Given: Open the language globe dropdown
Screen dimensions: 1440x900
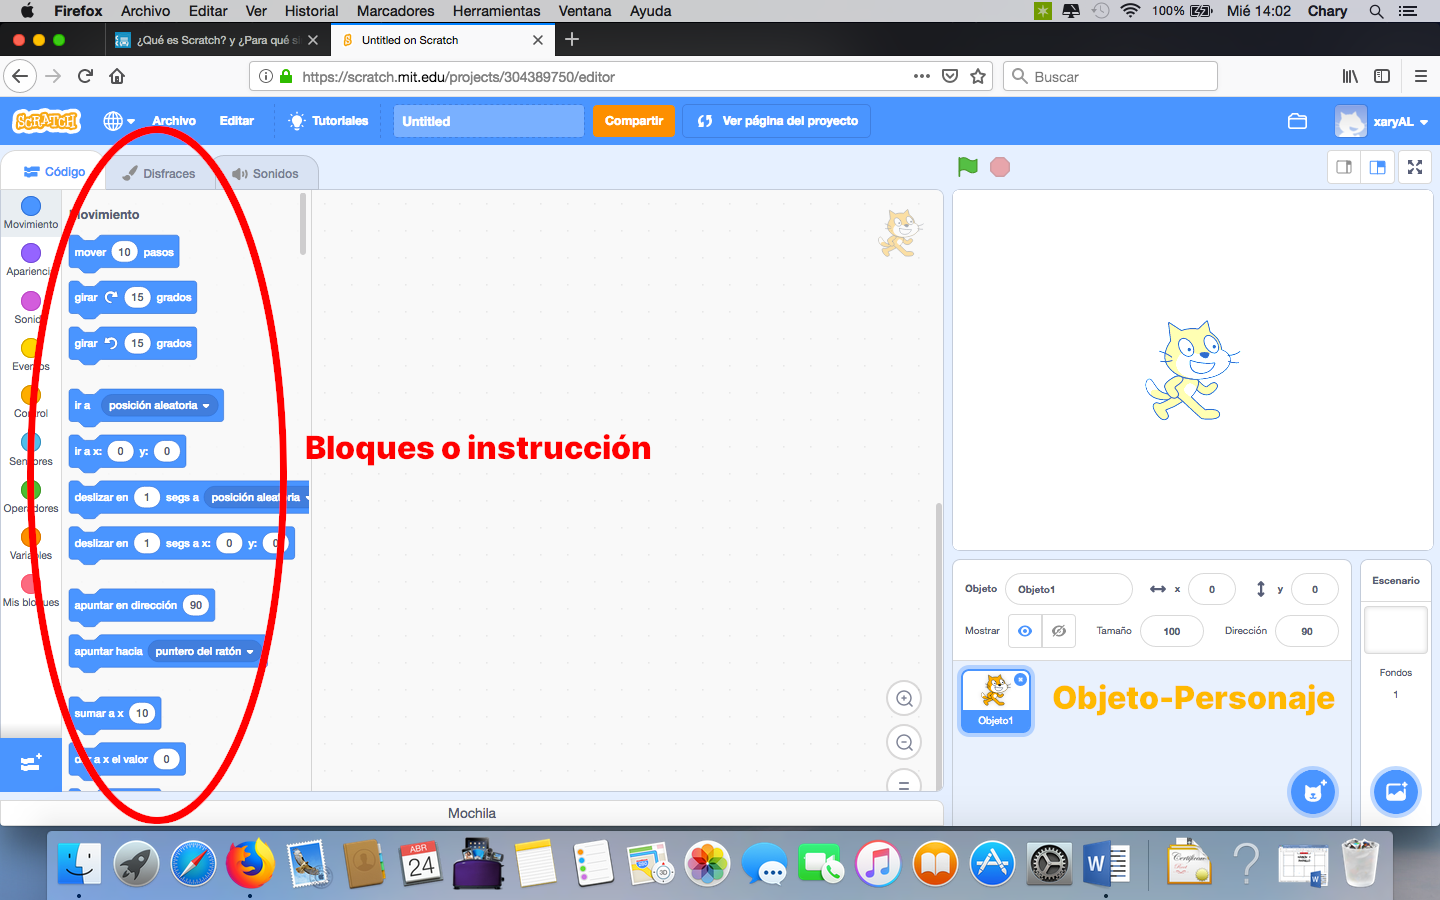Looking at the screenshot, I should 119,121.
